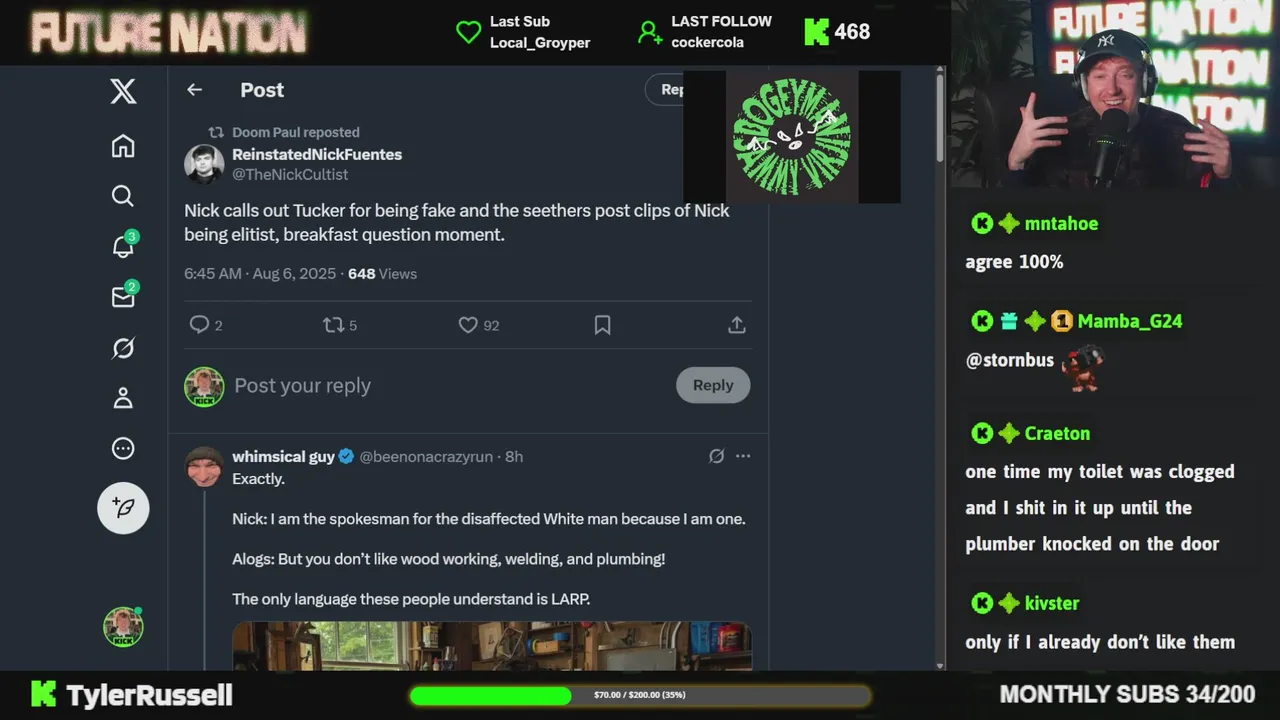Go back with the arrow button

195,90
